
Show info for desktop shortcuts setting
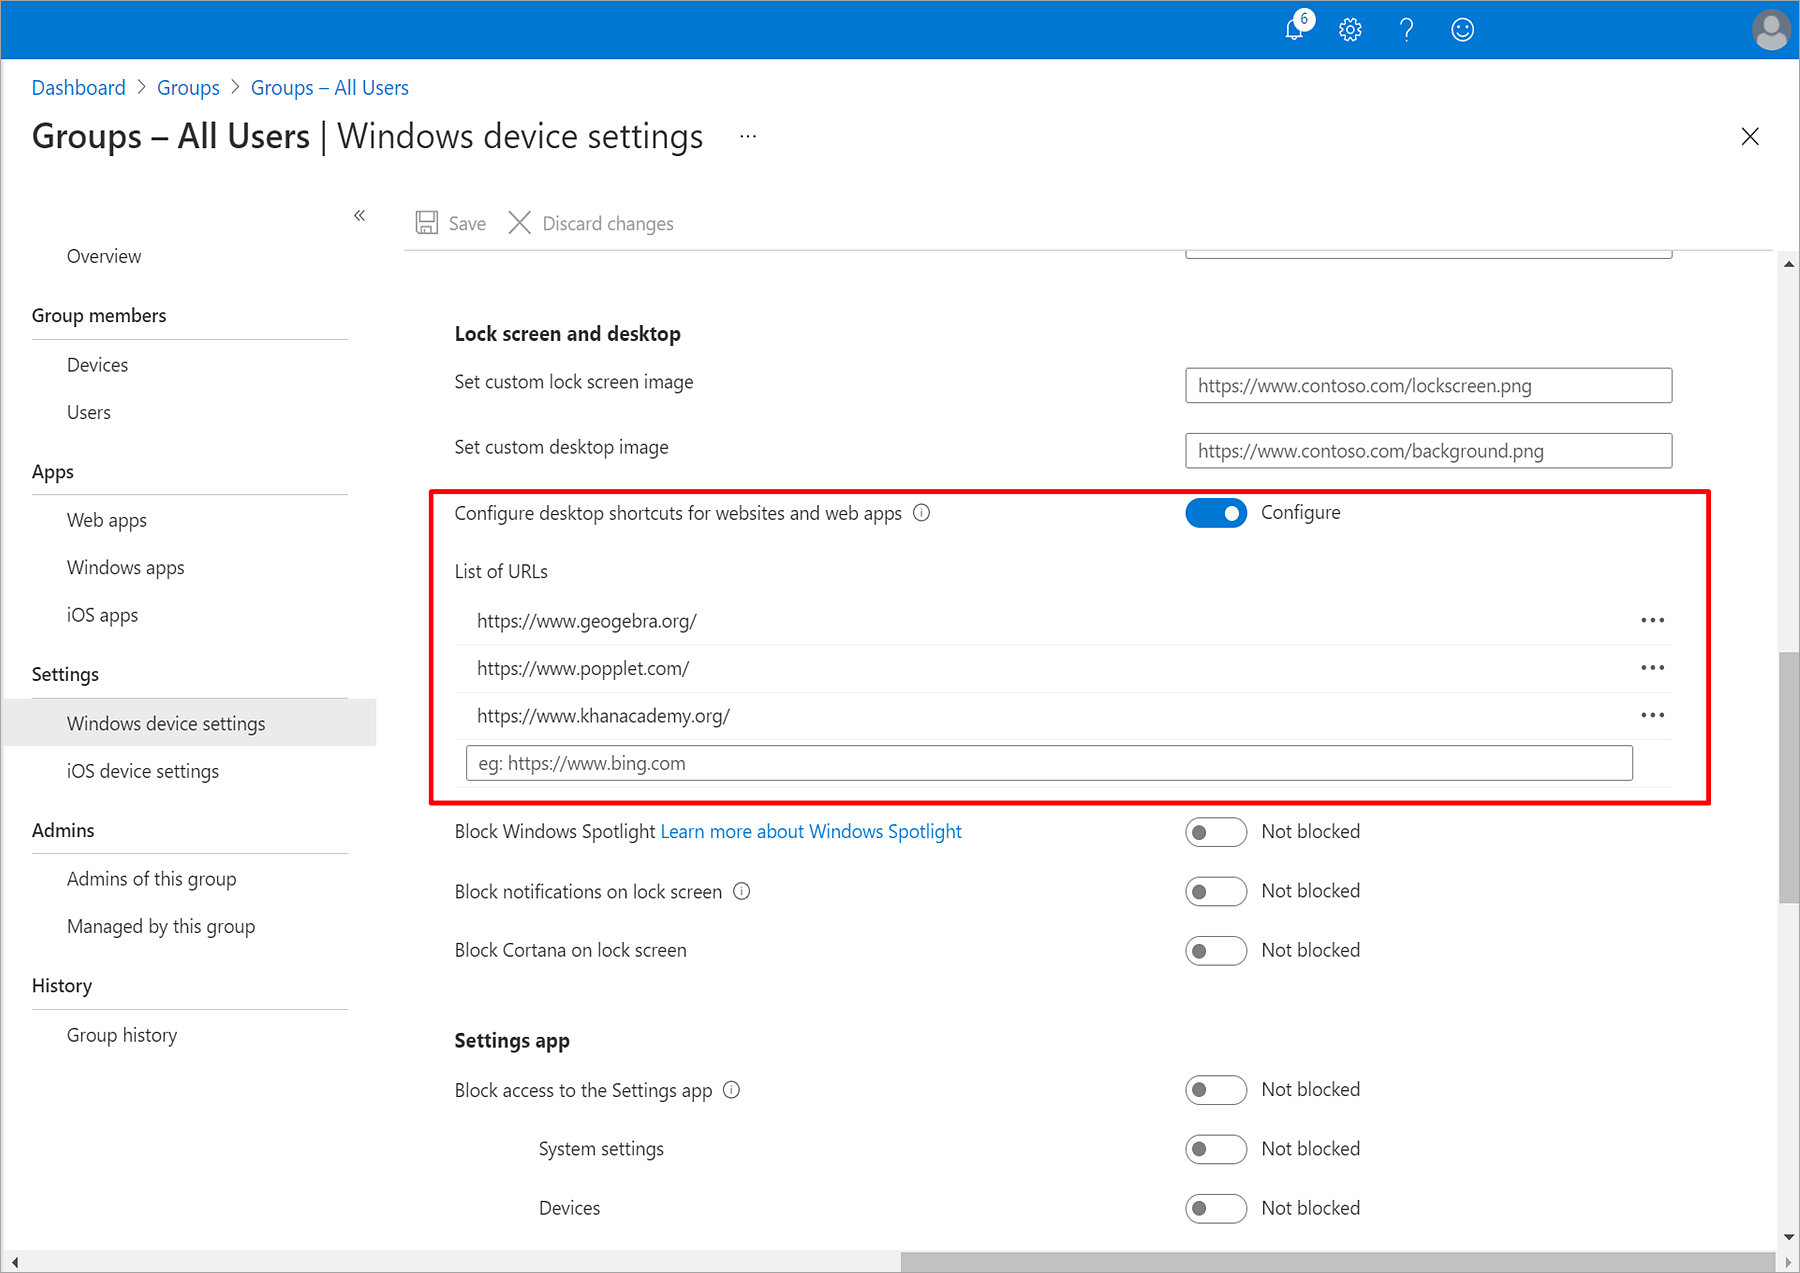coord(922,513)
